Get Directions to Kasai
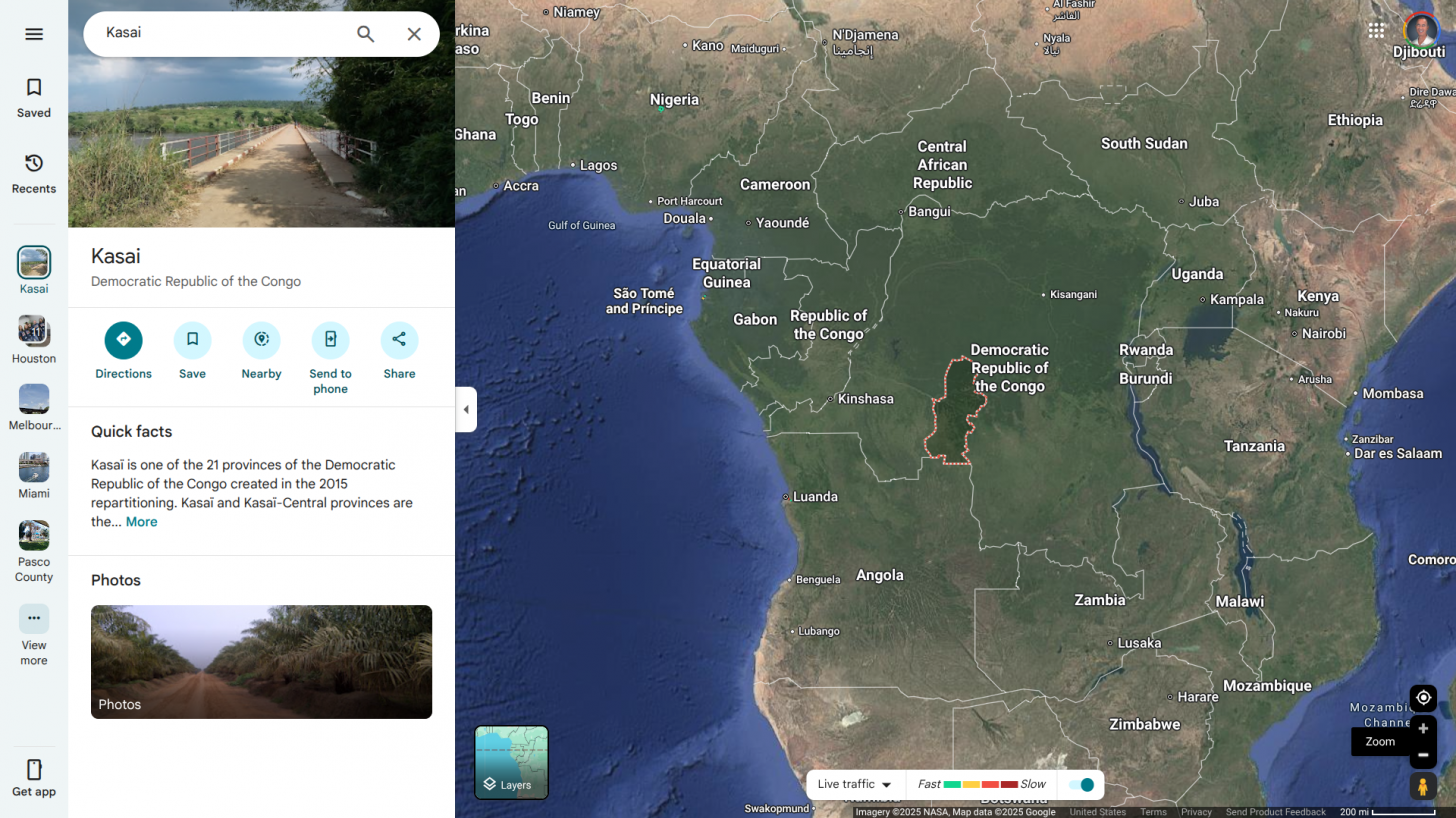The height and width of the screenshot is (818, 1456). coord(123,340)
